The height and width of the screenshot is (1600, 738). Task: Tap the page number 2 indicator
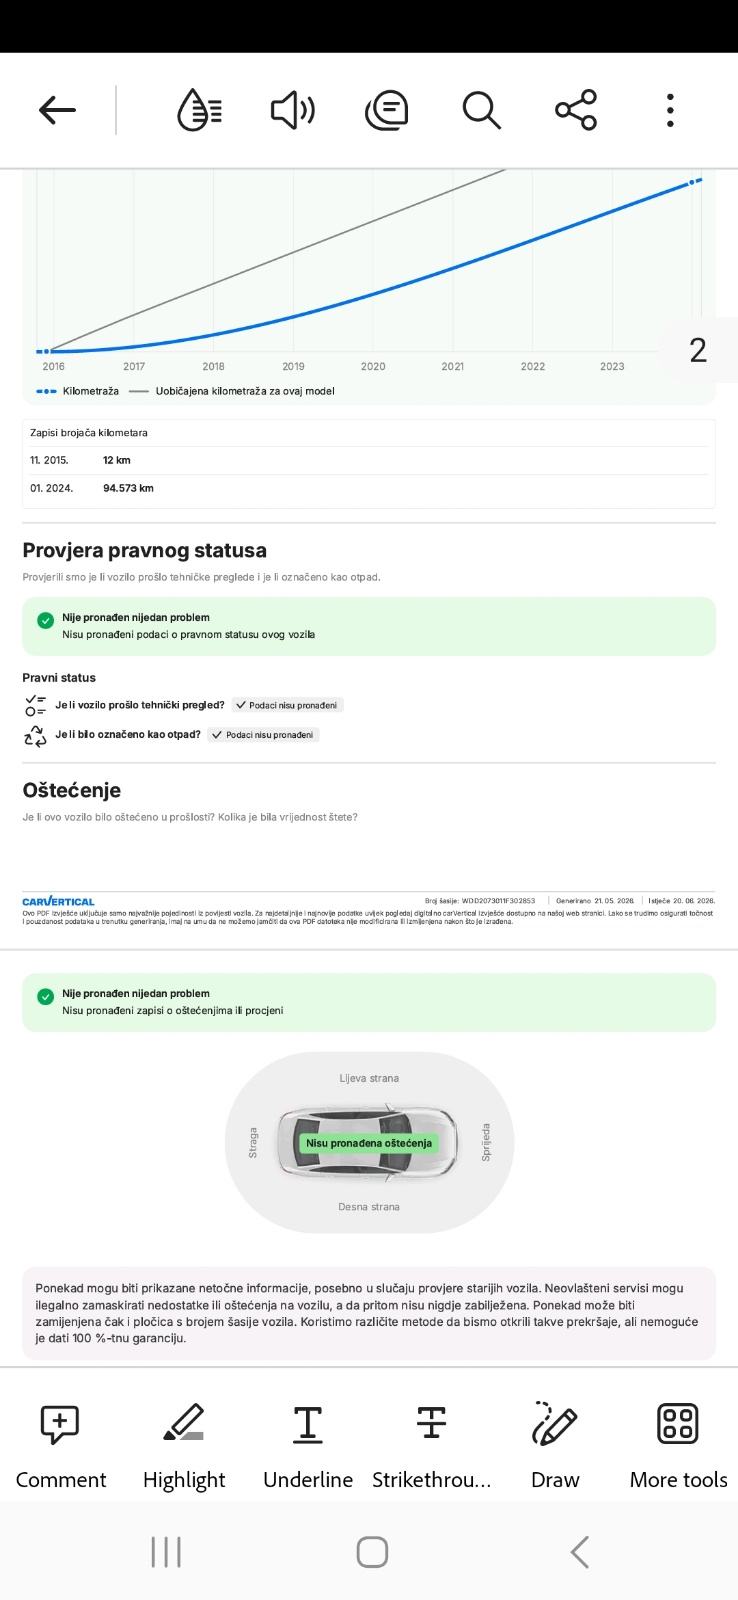point(698,350)
